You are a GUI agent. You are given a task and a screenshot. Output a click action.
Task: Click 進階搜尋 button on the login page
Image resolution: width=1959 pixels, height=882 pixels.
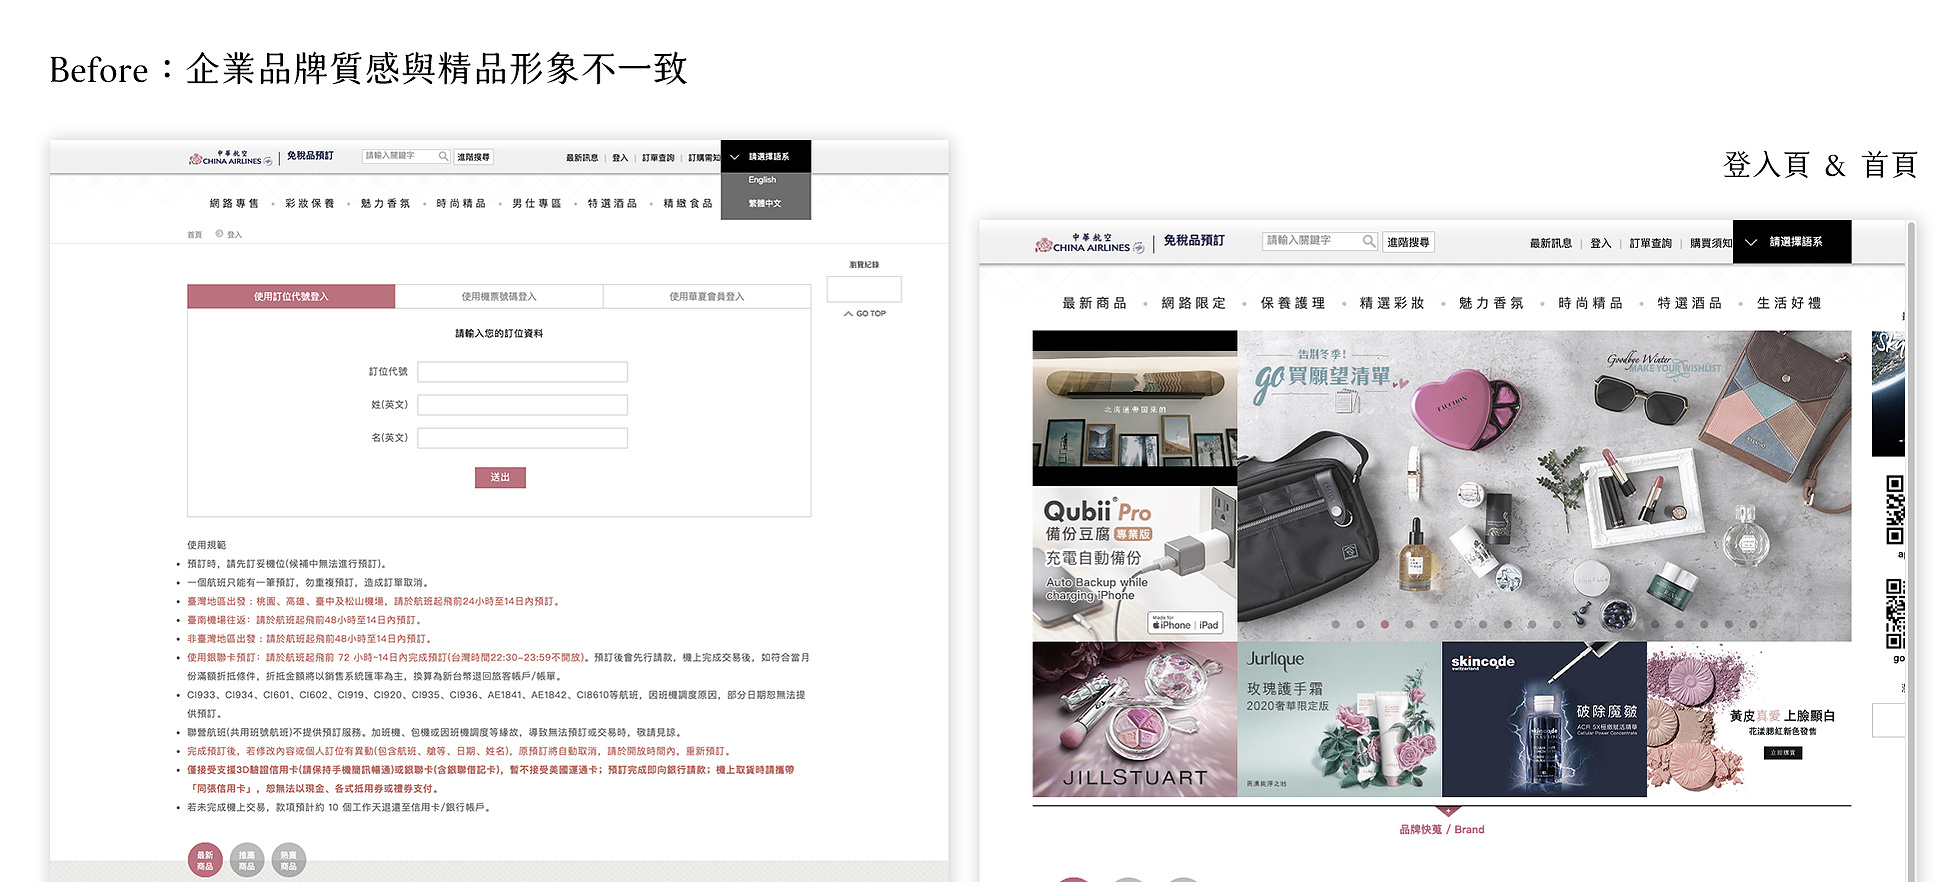point(474,157)
